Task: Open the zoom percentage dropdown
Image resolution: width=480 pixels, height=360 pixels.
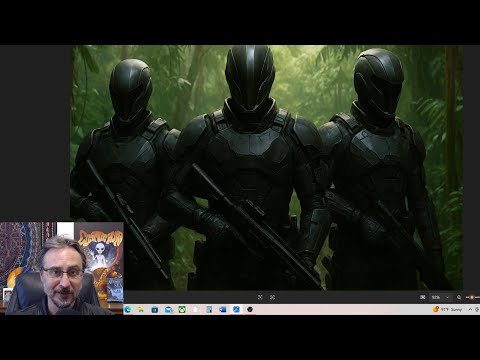Action: tap(441, 297)
